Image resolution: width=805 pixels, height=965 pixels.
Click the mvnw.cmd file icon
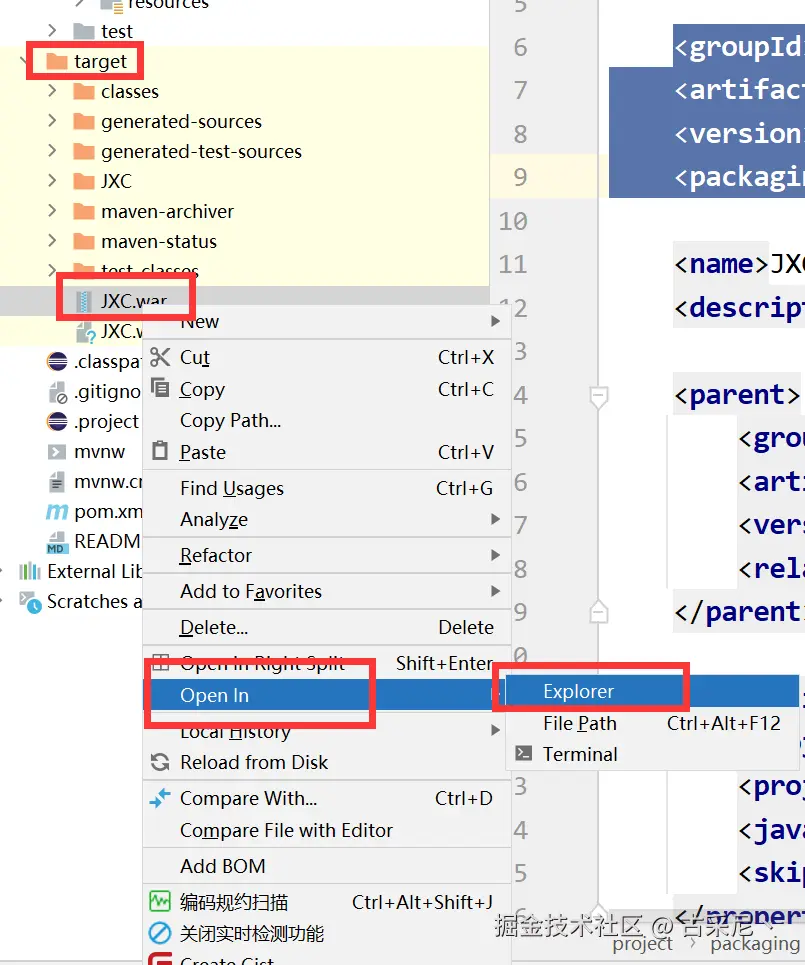pyautogui.click(x=57, y=481)
